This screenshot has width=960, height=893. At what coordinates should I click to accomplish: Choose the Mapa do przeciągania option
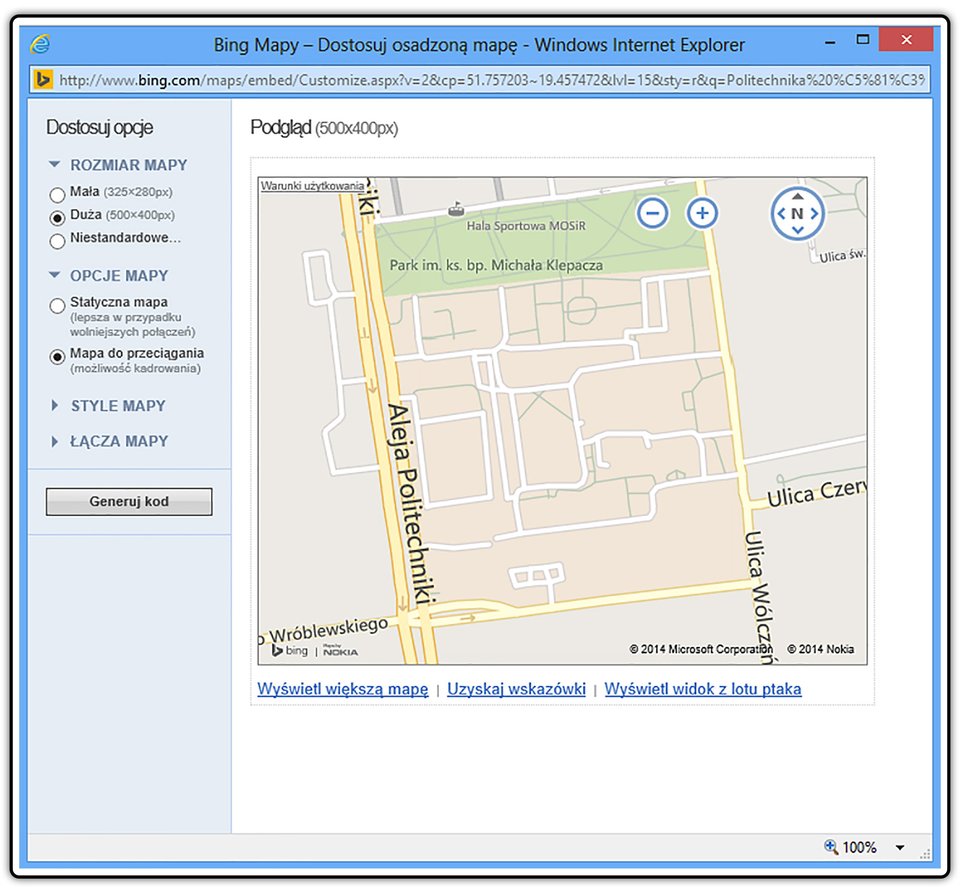point(57,357)
